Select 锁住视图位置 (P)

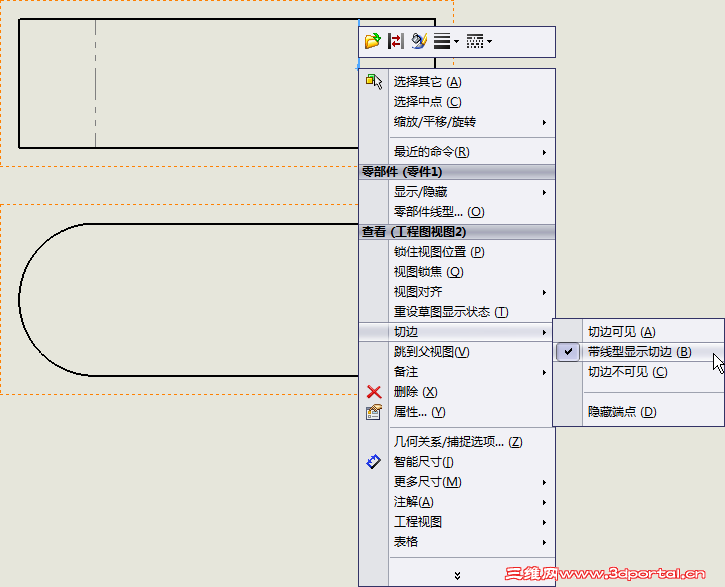tap(457, 252)
